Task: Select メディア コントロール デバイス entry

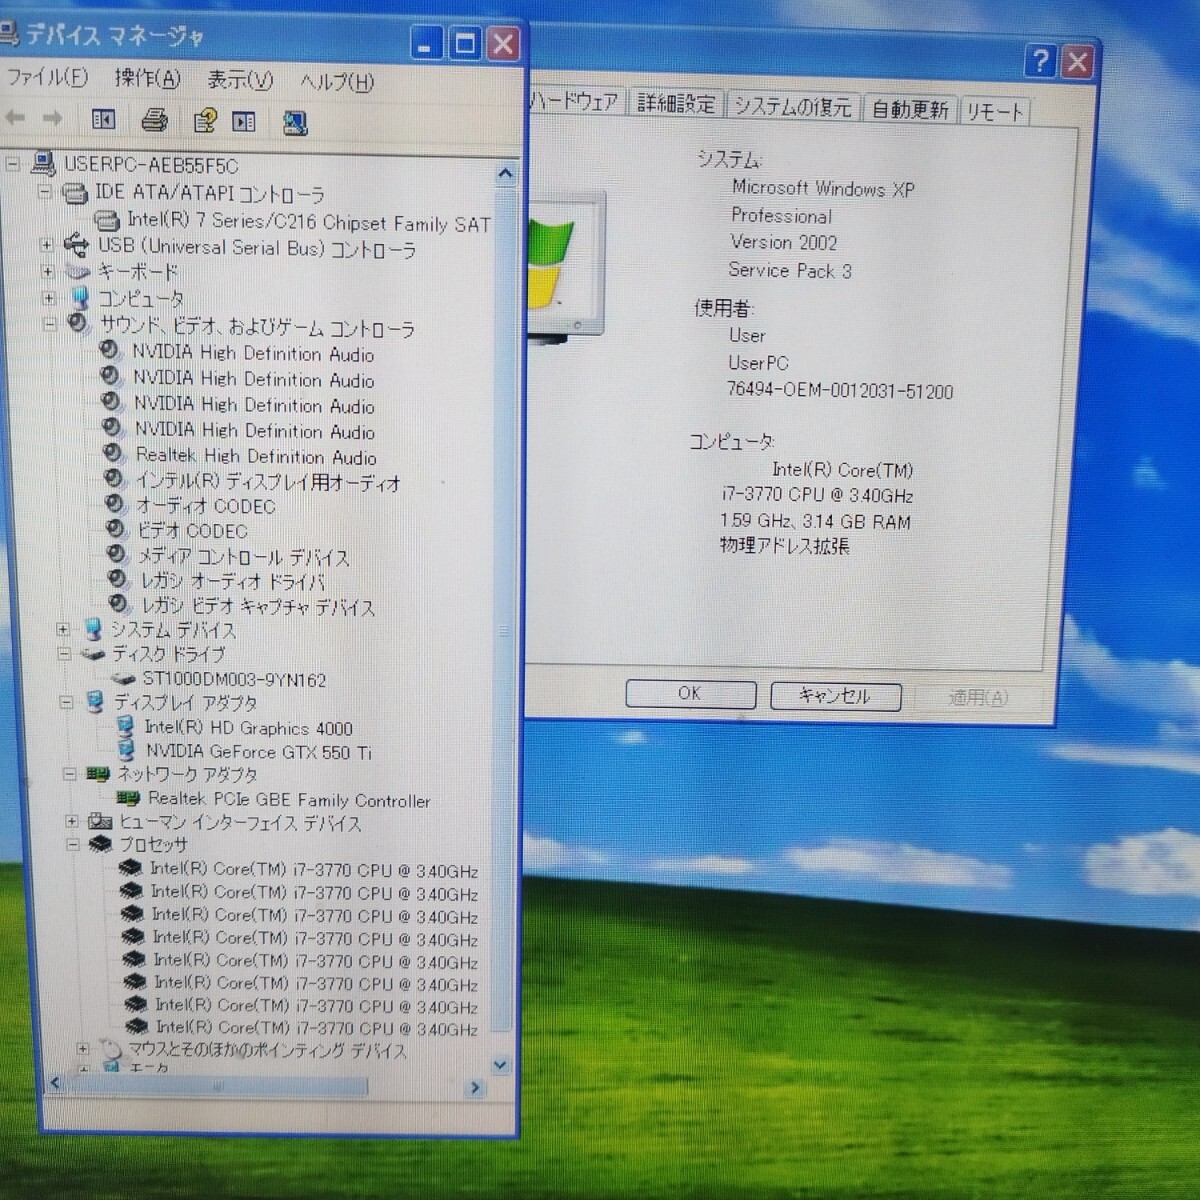Action: (243, 557)
